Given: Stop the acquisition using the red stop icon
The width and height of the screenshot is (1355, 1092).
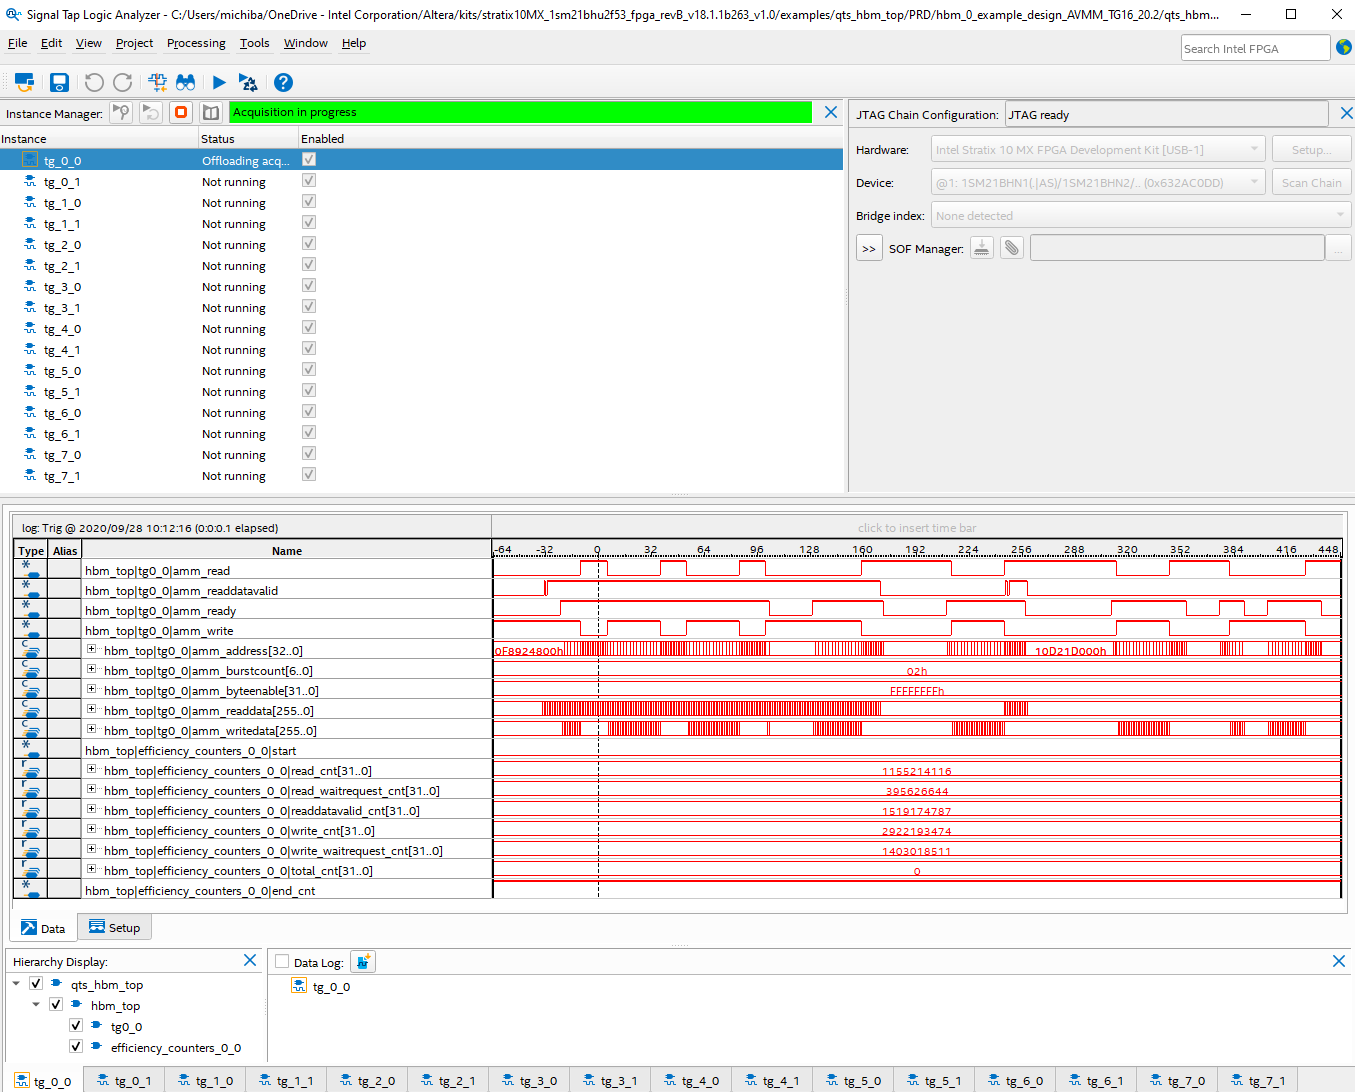Looking at the screenshot, I should click(x=181, y=112).
